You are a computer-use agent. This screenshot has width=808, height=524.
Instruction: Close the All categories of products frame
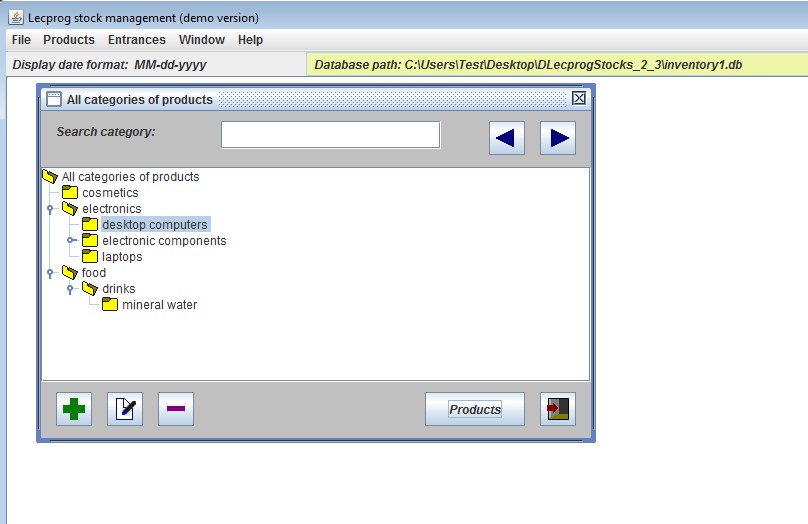579,98
